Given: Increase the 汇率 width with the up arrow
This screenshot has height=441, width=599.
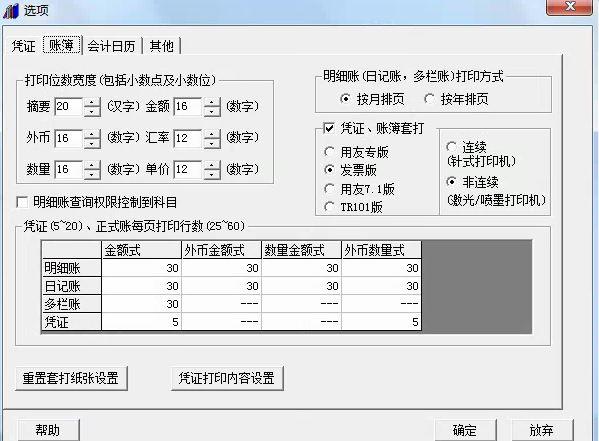Looking at the screenshot, I should (212, 134).
